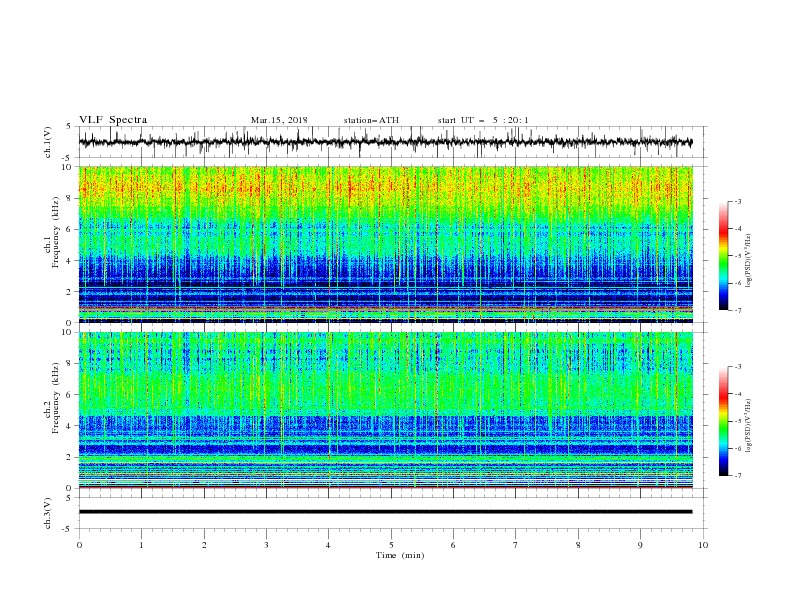Click inside the ch.1 spectrogram panel
The image size is (792, 612).
(385, 244)
